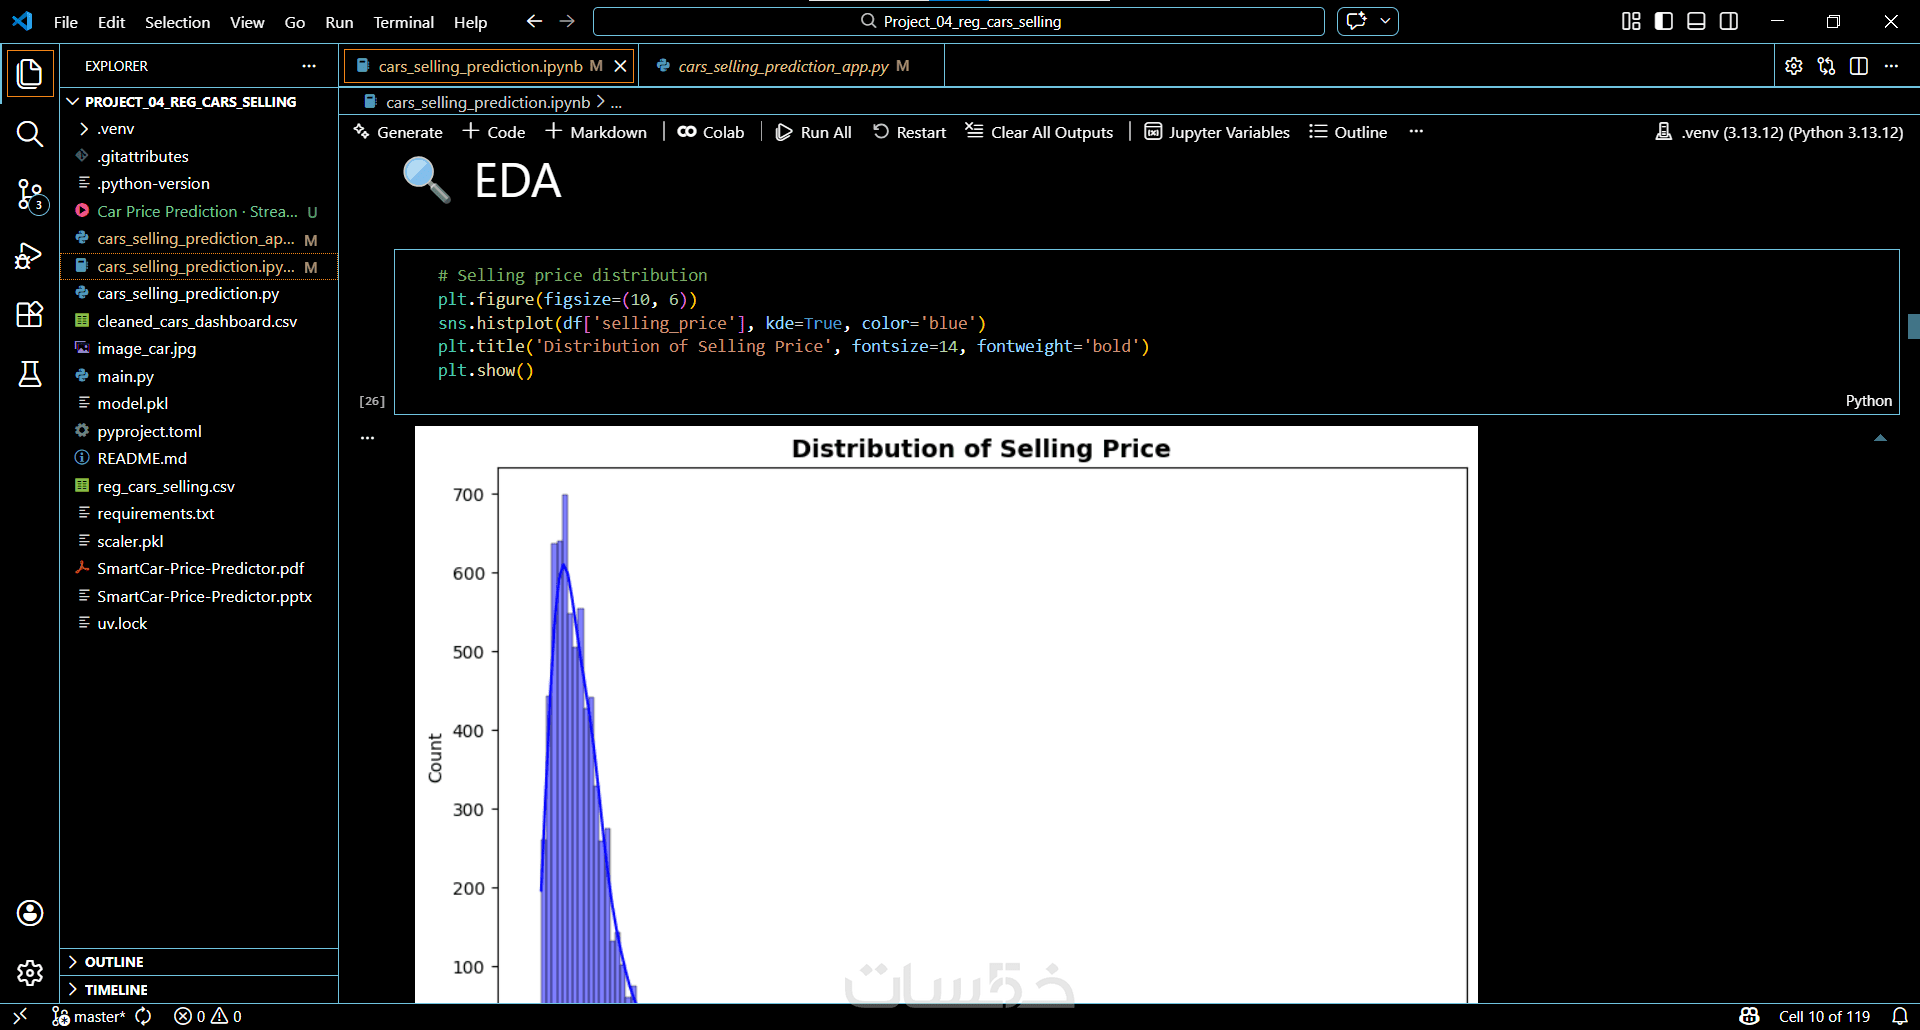Open the Run and Debug view

pyautogui.click(x=30, y=256)
